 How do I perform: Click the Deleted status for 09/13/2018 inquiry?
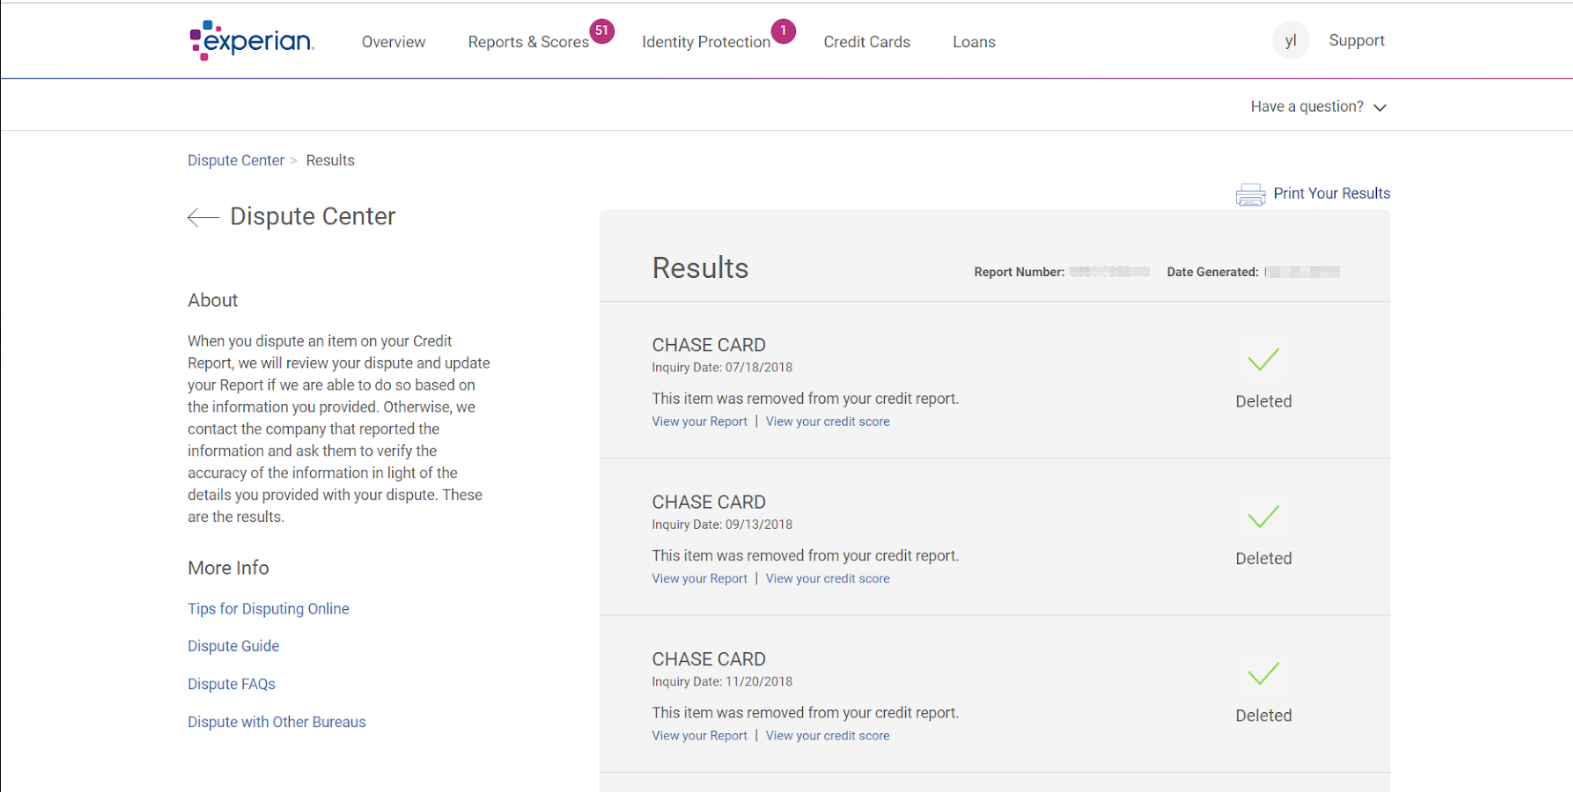point(1264,558)
